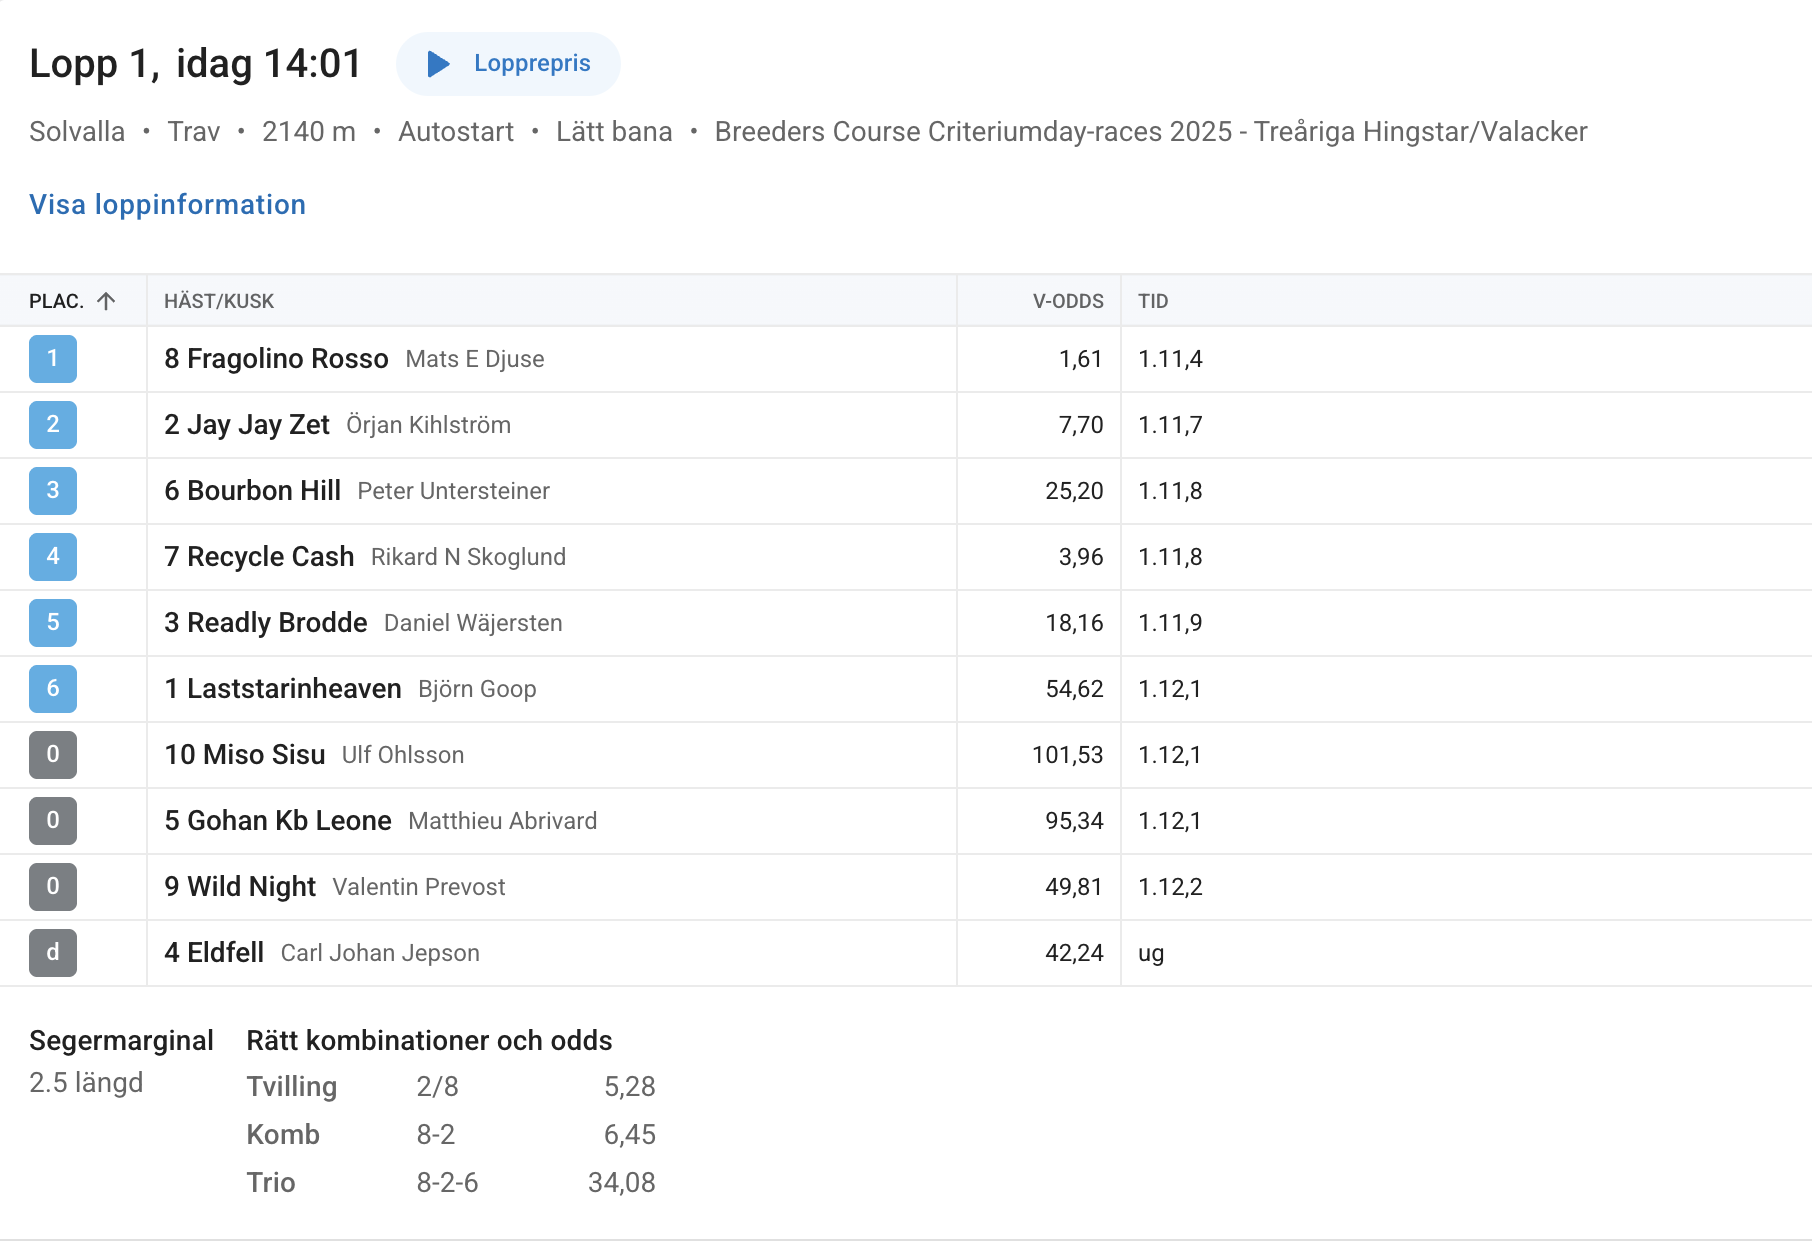Open horse 8 Fragolino Rosso
The width and height of the screenshot is (1812, 1246).
pos(276,359)
